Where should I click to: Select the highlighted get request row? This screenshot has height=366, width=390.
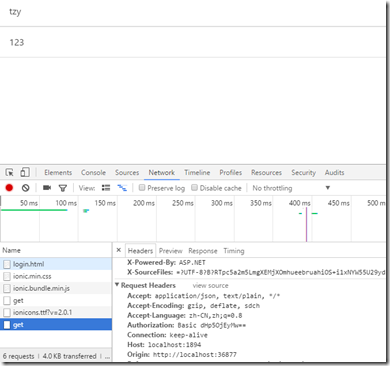click(56, 325)
